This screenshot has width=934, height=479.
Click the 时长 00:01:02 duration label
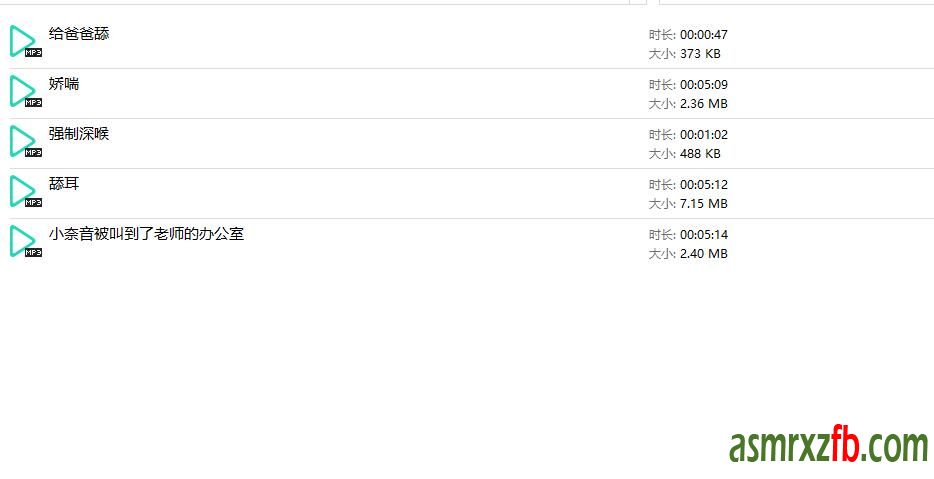(688, 135)
